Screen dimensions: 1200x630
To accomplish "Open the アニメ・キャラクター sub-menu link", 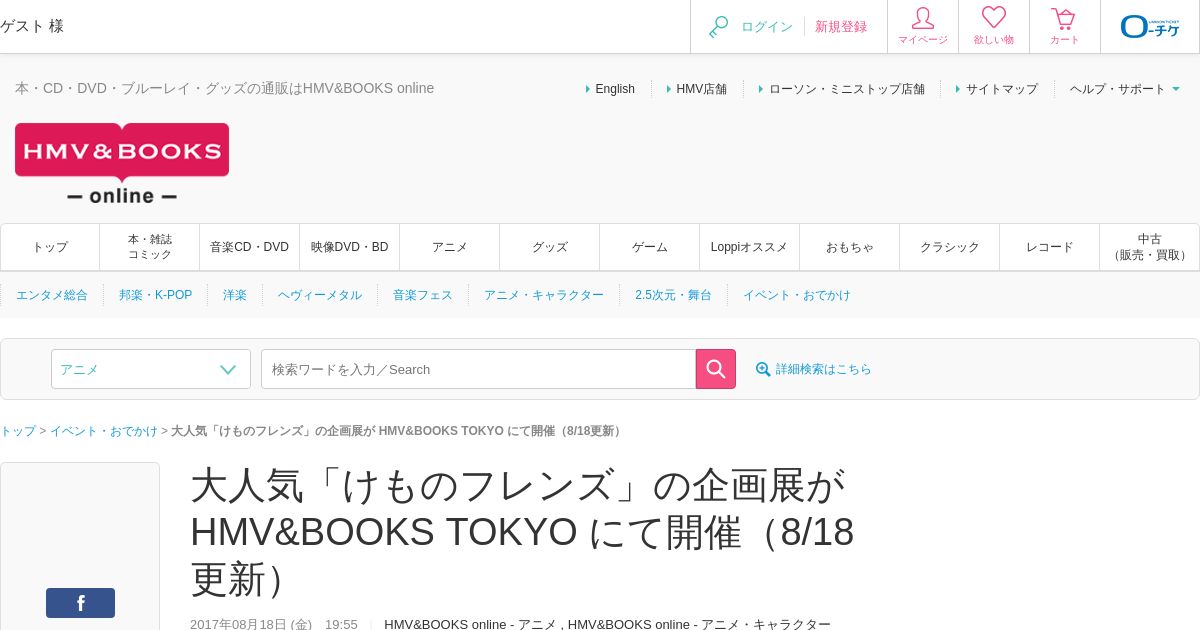I will click(x=544, y=295).
